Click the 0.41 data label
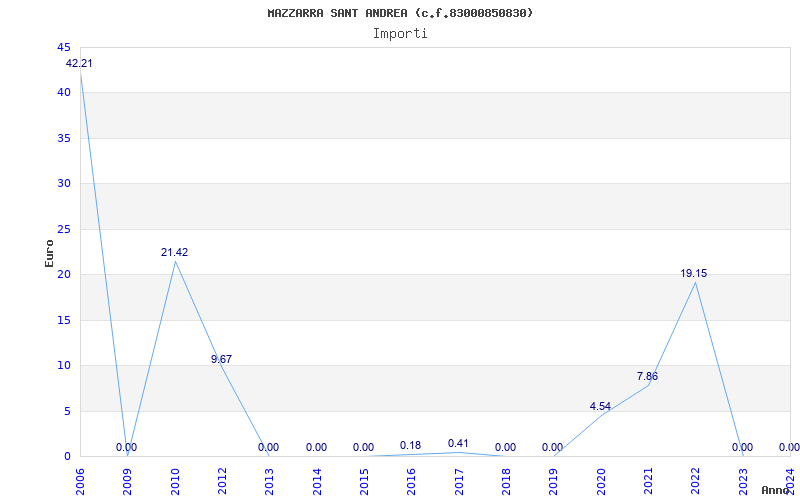Screen dimensions: 800x500 point(458,443)
